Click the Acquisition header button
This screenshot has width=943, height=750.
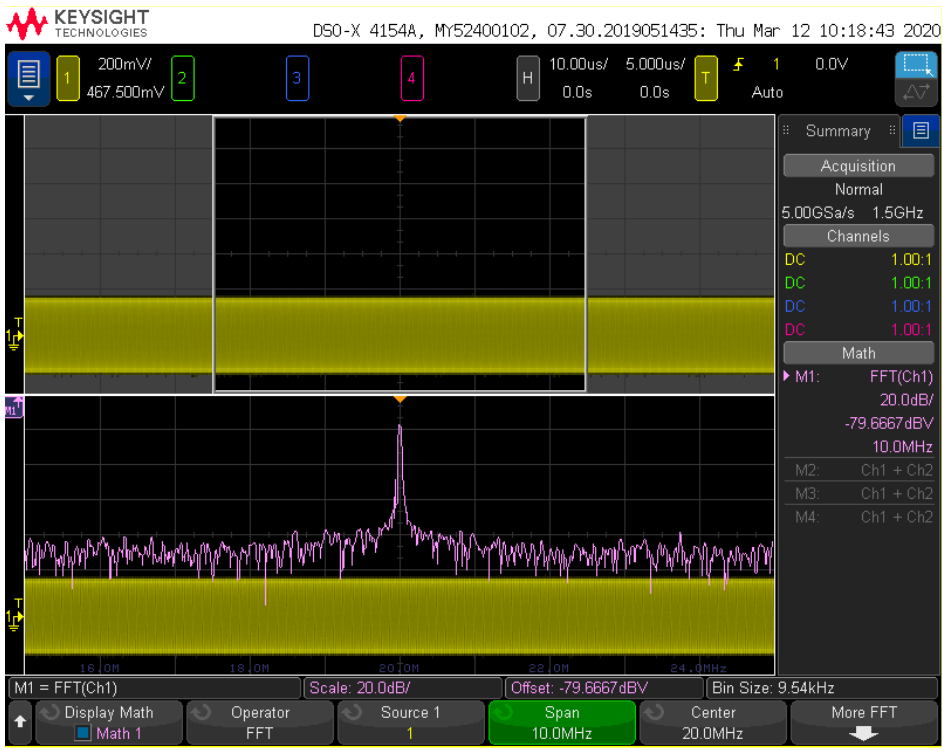point(858,166)
